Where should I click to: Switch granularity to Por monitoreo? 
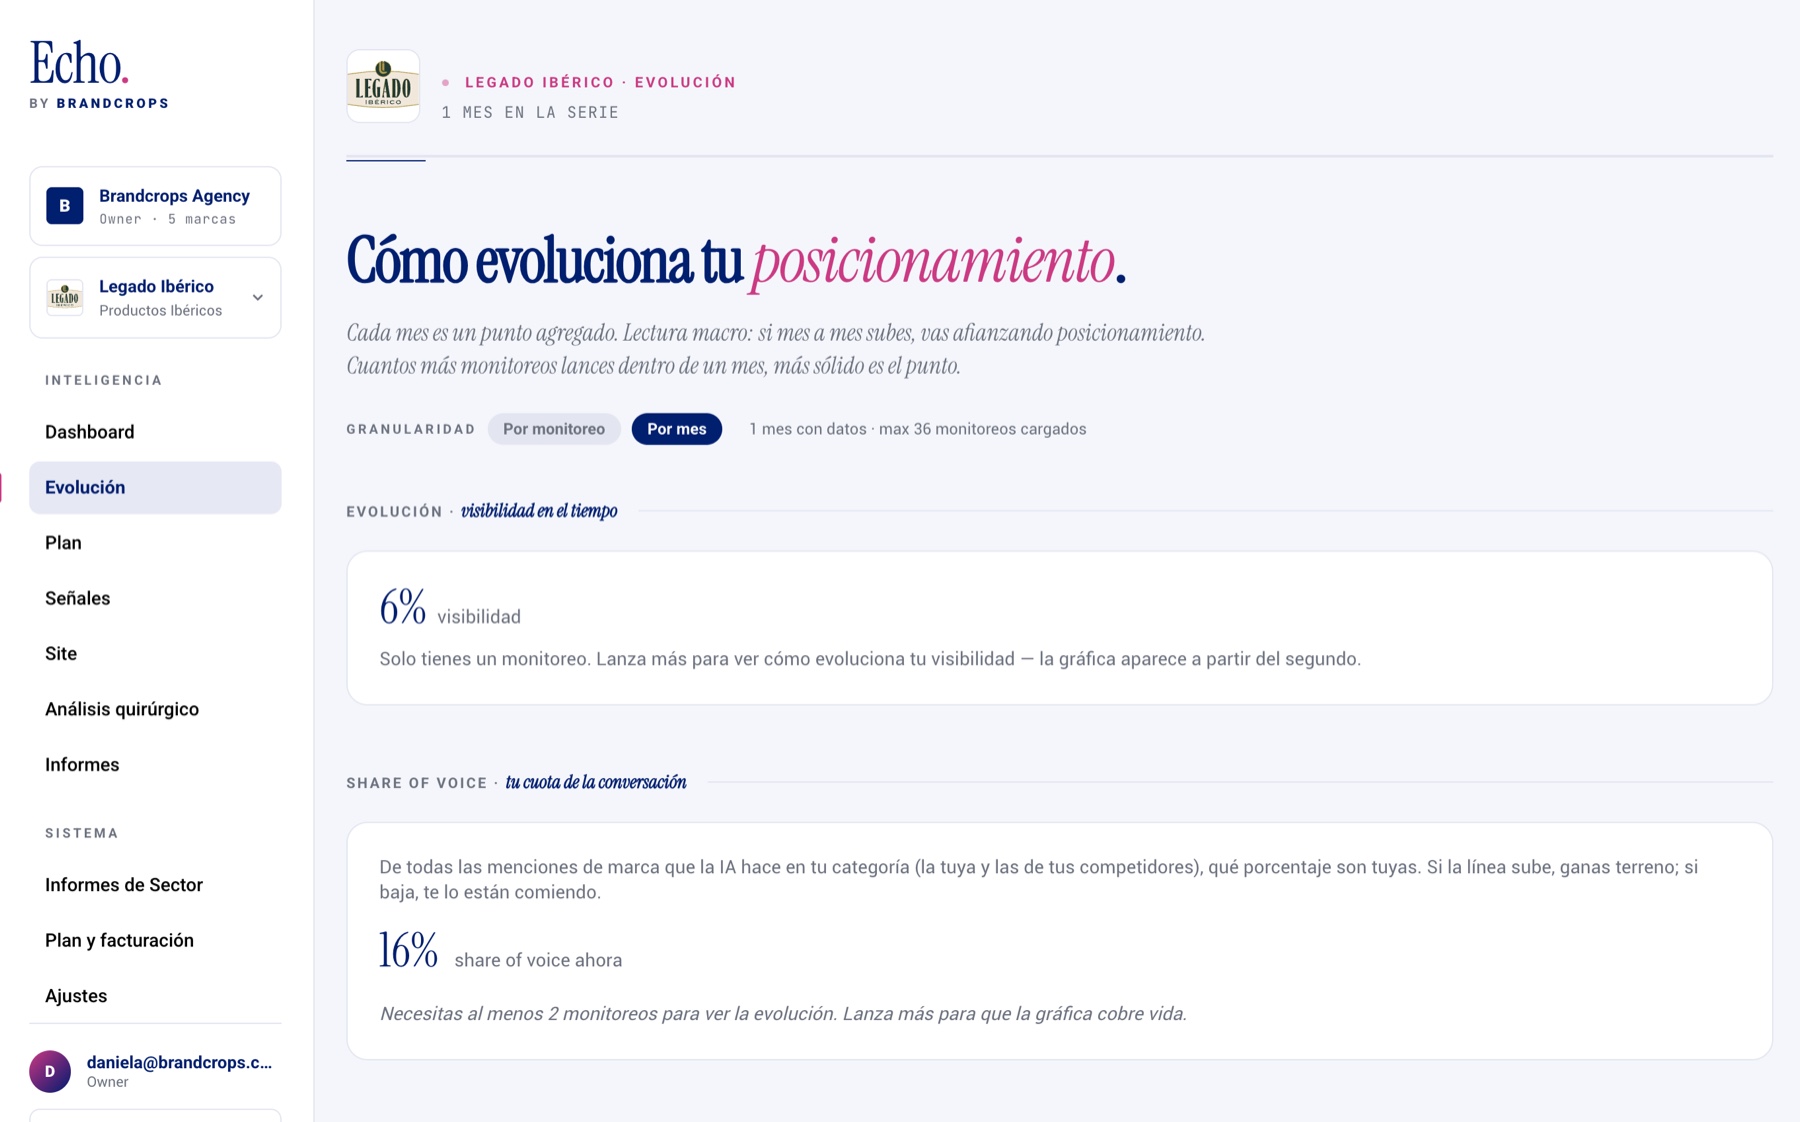pyautogui.click(x=554, y=429)
